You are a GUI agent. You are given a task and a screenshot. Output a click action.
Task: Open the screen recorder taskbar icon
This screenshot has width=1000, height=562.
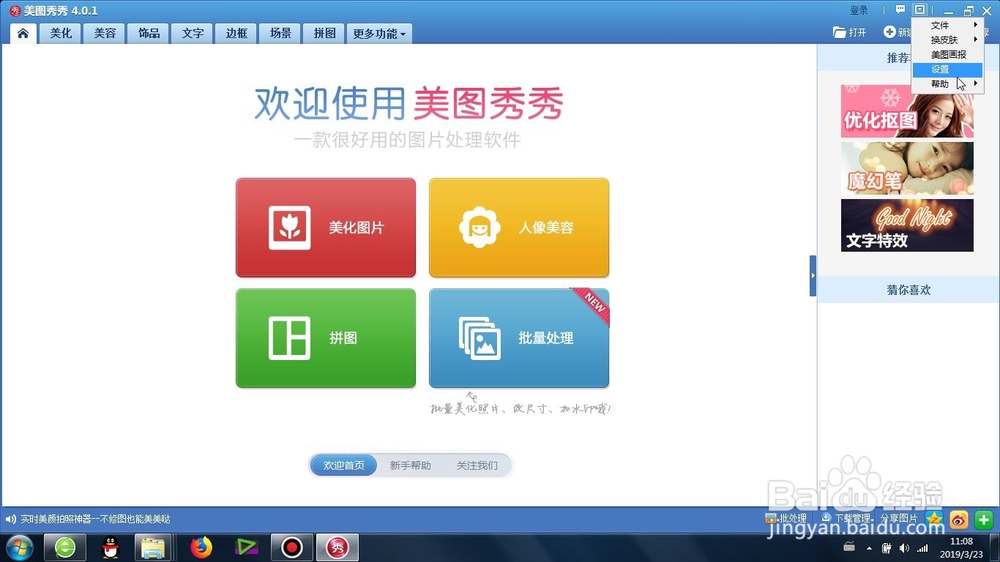292,547
